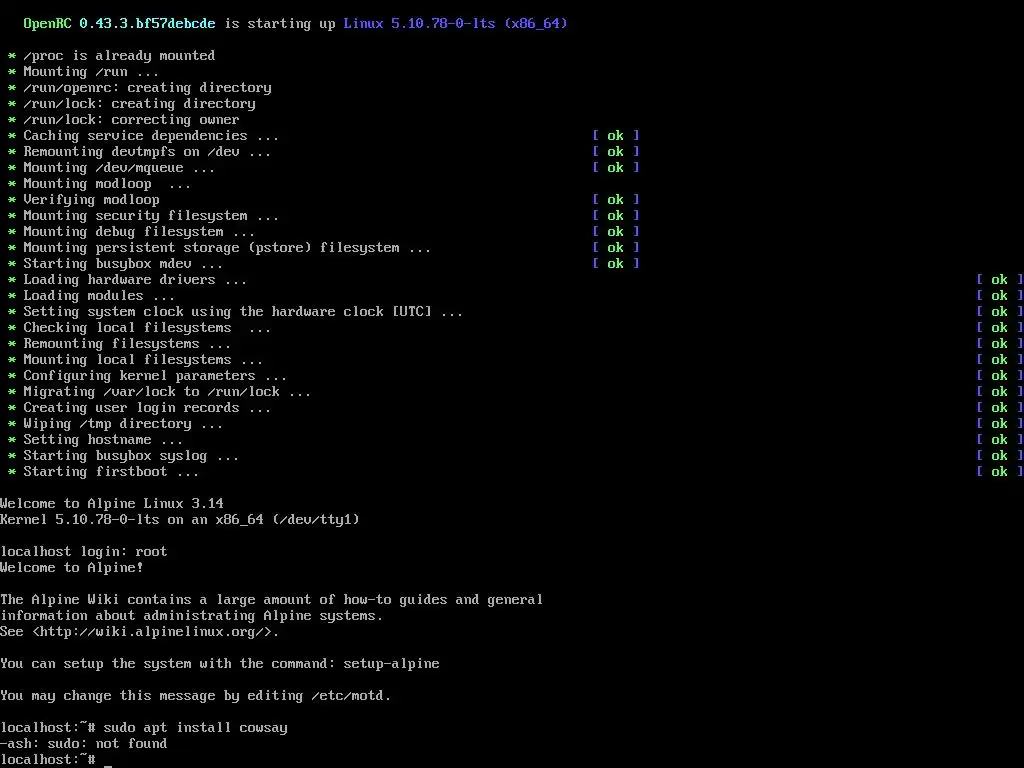Click the "localhost login: root" line
The image size is (1024, 768).
[x=84, y=552]
